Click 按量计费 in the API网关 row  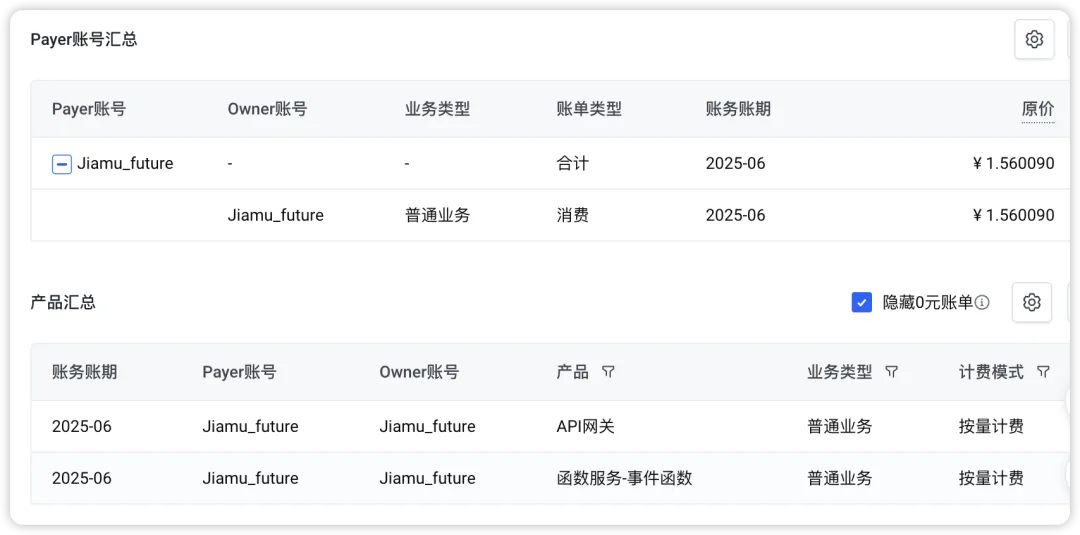pyautogui.click(x=991, y=427)
